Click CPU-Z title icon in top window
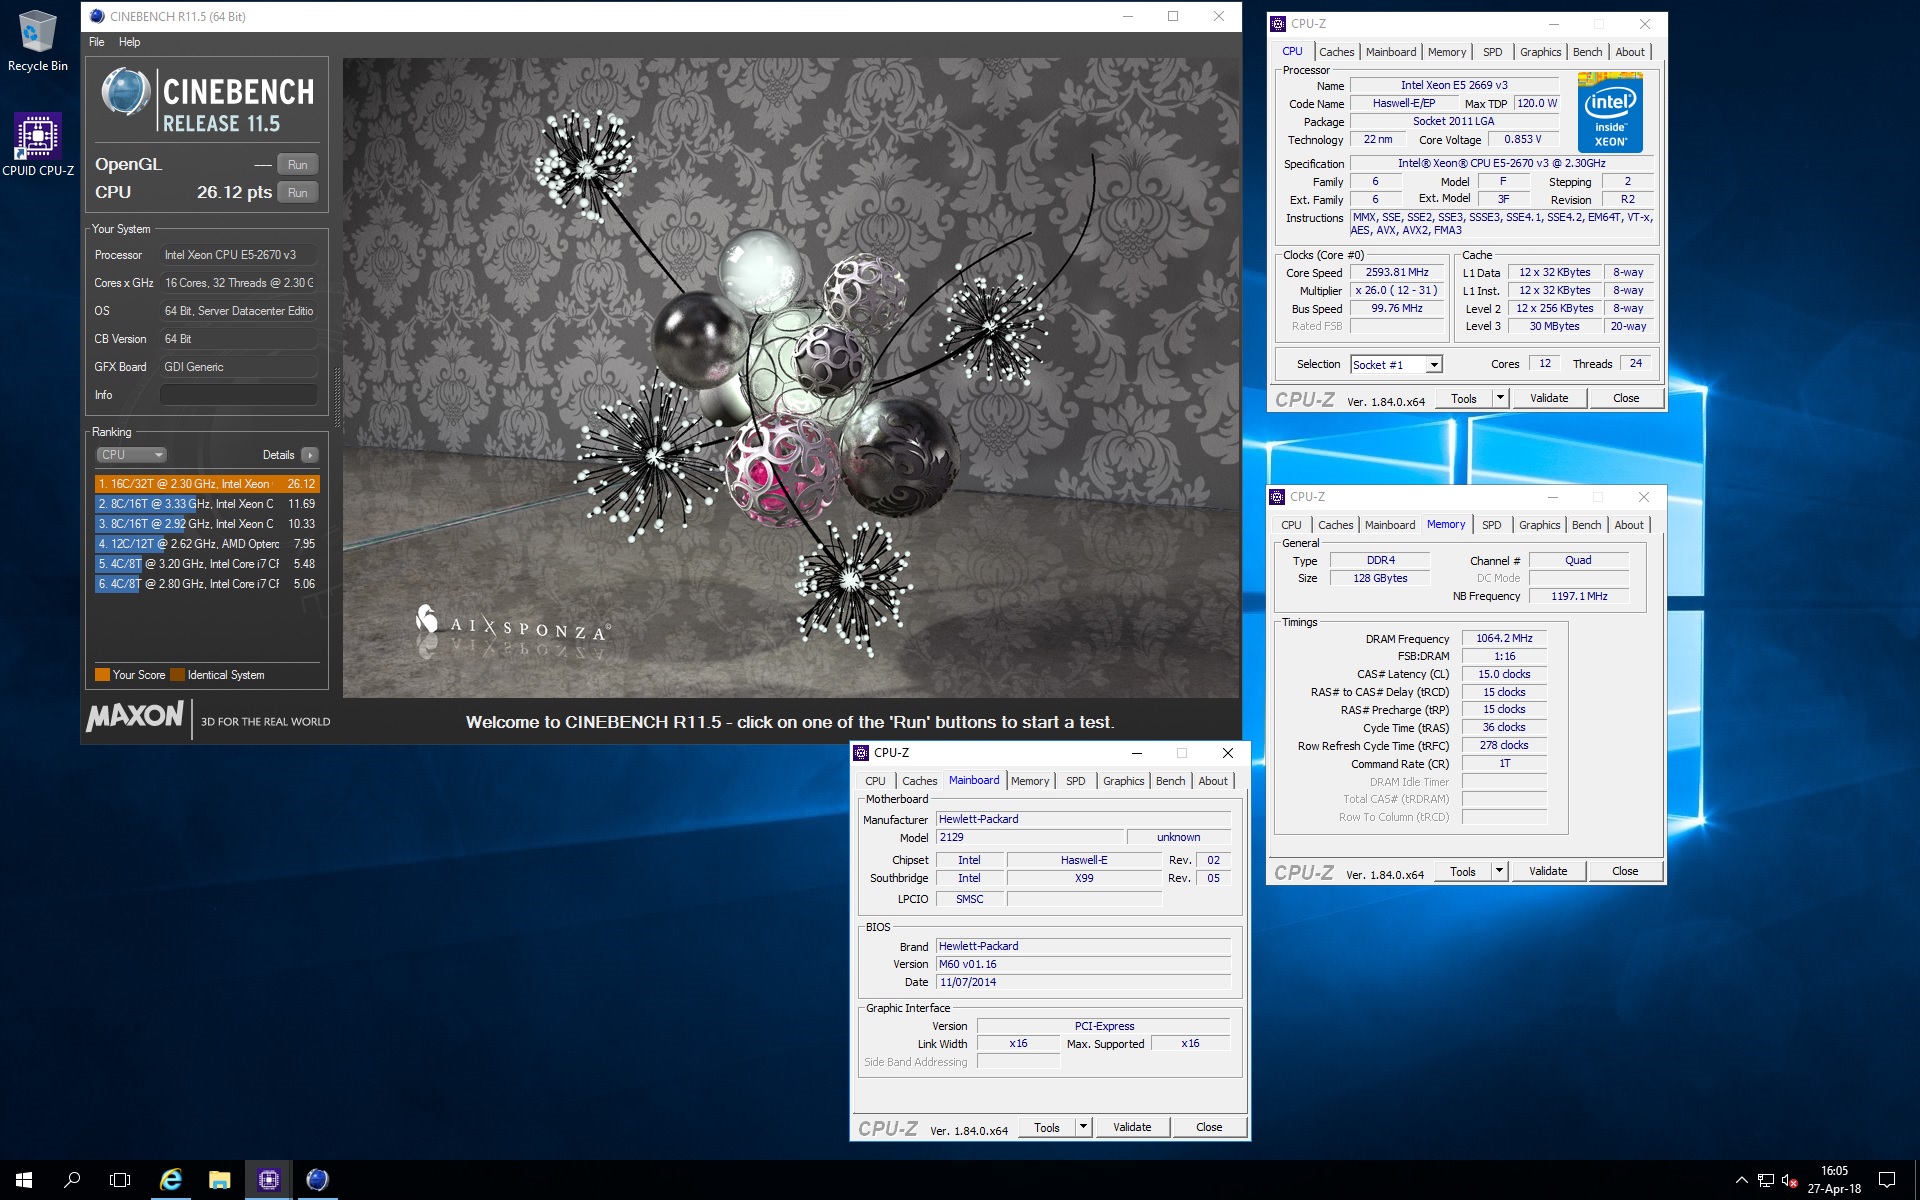1920x1200 pixels. 1278,24
